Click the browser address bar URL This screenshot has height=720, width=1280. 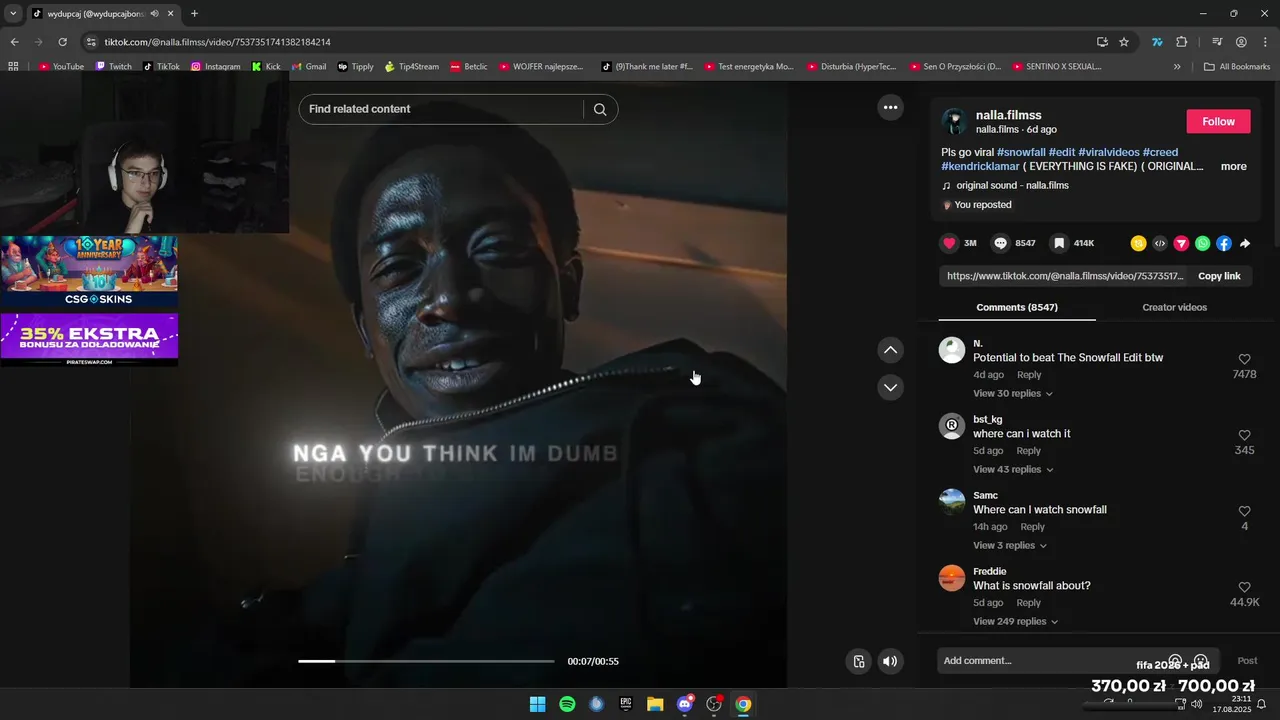(x=218, y=42)
